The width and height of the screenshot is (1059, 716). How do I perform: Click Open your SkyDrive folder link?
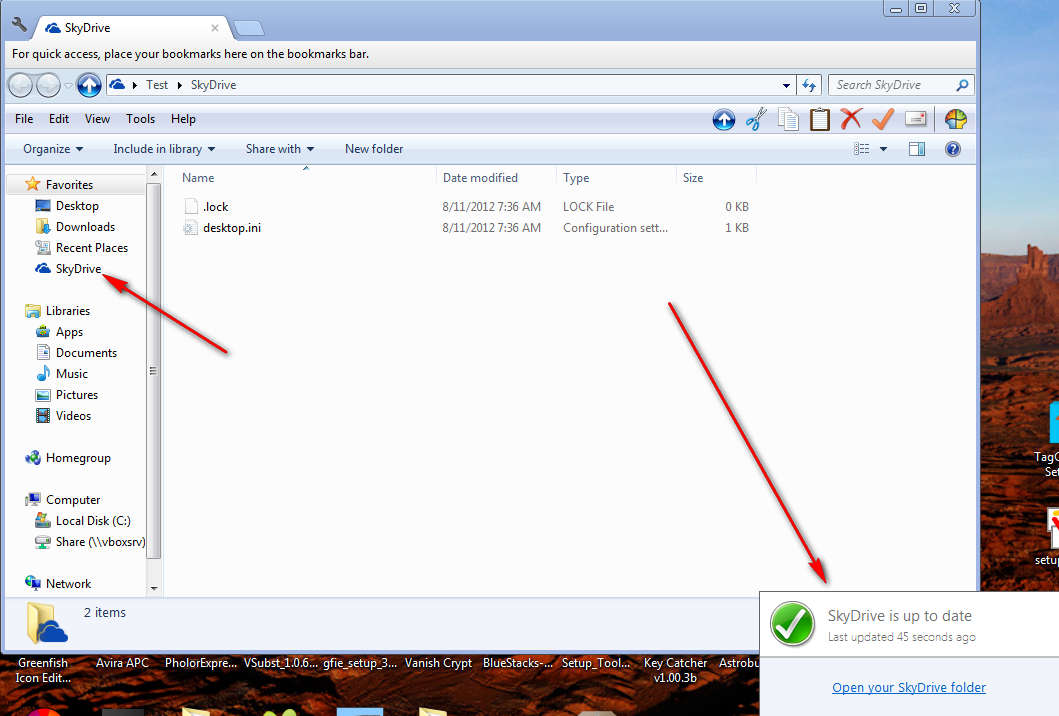[x=908, y=687]
